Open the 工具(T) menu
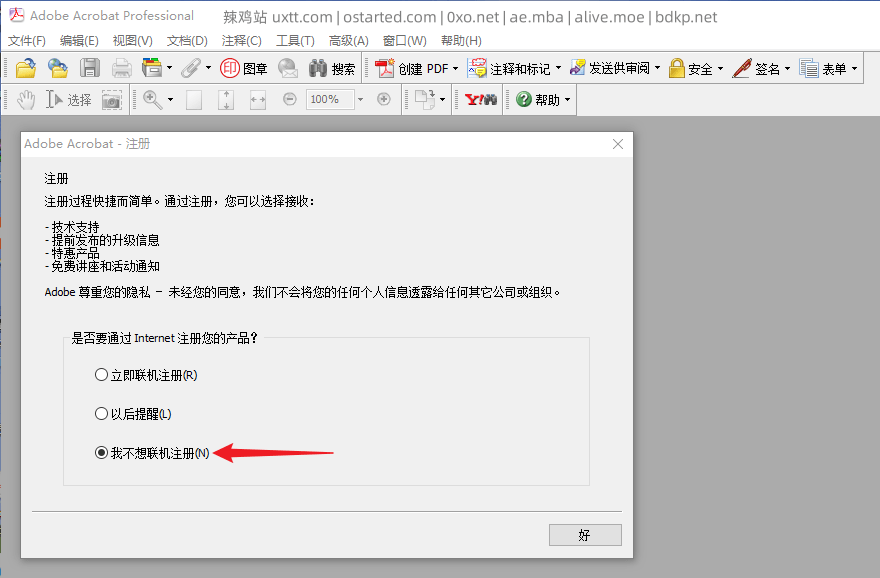 click(295, 41)
